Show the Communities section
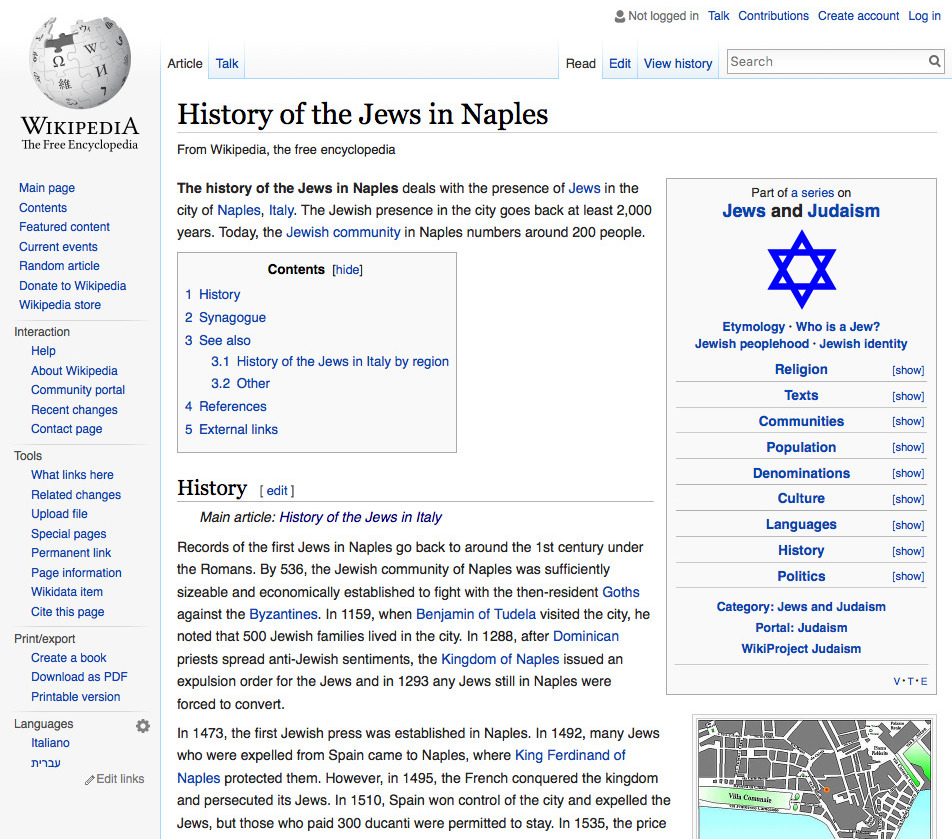Image resolution: width=952 pixels, height=839 pixels. [x=908, y=421]
